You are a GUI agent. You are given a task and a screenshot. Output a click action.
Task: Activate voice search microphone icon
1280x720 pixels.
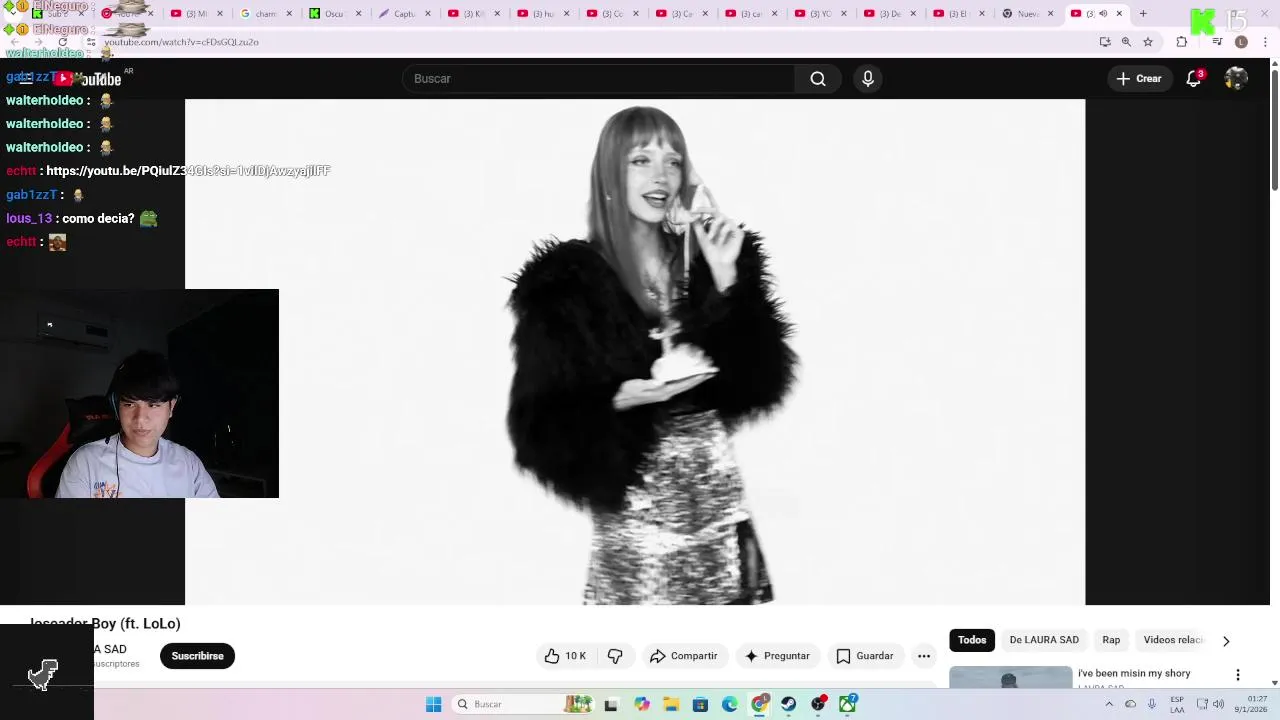(868, 79)
